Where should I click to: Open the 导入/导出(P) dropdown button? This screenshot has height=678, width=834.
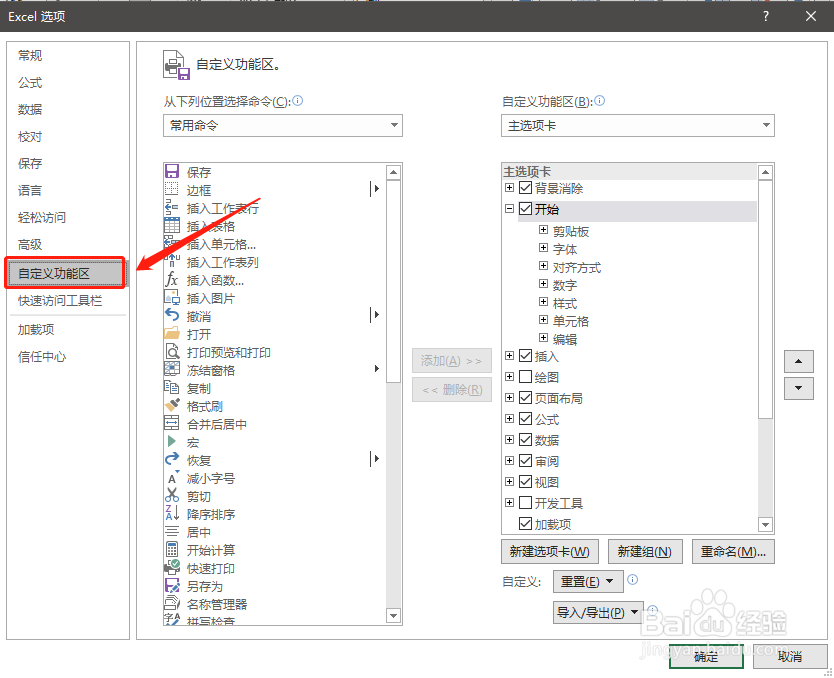(598, 613)
